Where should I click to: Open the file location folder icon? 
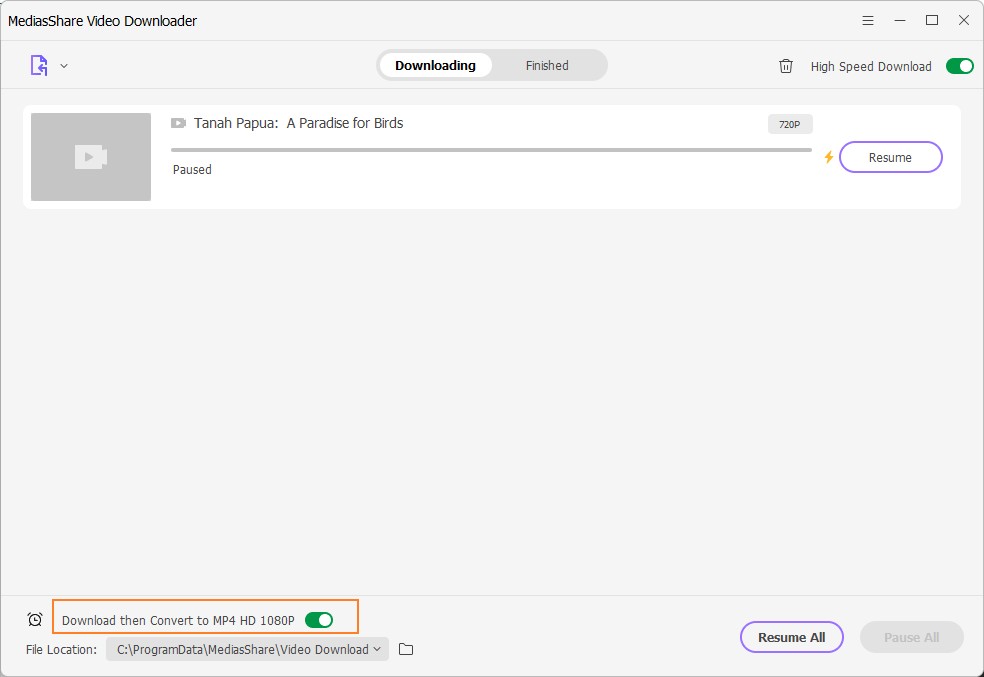tap(406, 649)
